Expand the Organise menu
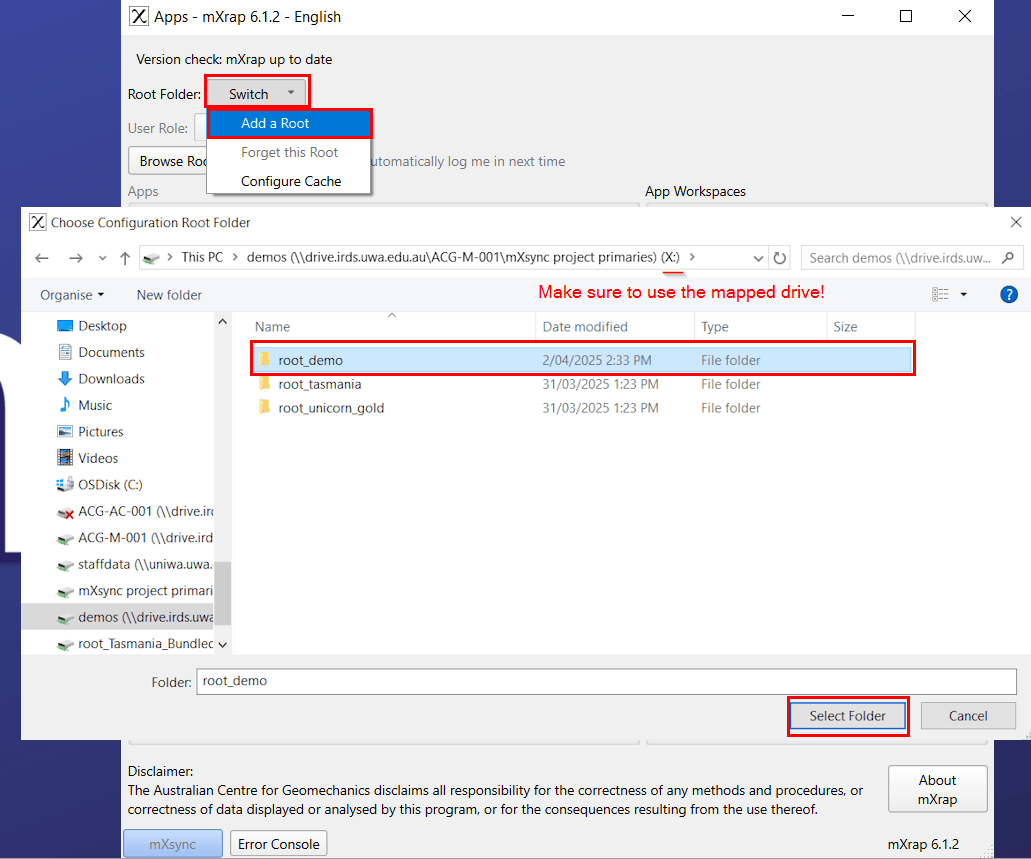The image size is (1031, 859). click(72, 295)
